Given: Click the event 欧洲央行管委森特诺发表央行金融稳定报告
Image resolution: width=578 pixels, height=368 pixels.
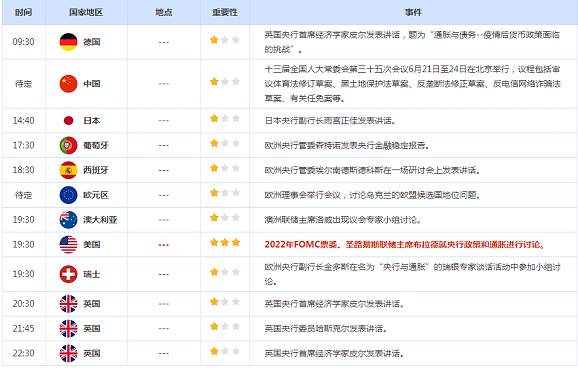Looking at the screenshot, I should [x=347, y=145].
